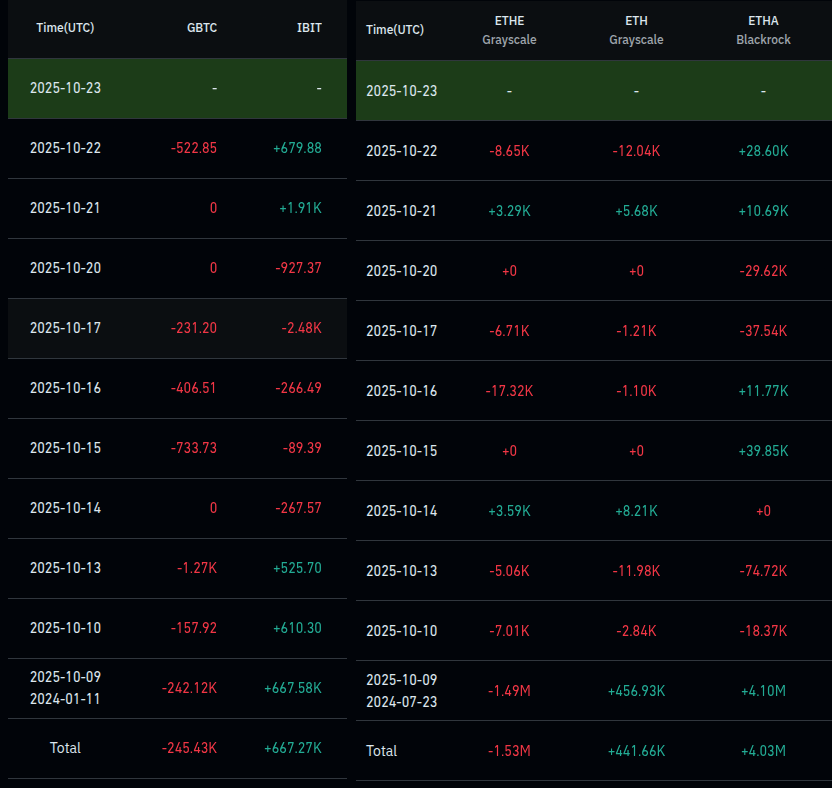Select the GBTC column header
Image resolution: width=832 pixels, height=788 pixels.
click(x=202, y=28)
